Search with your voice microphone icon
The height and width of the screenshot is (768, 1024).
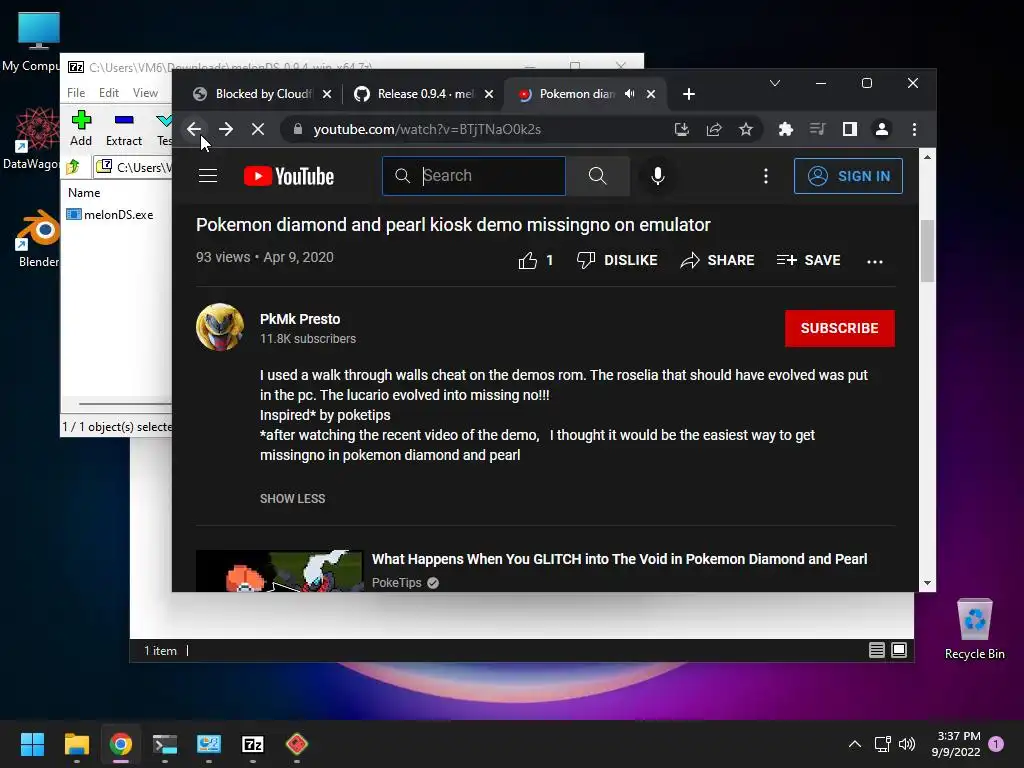[x=658, y=176]
